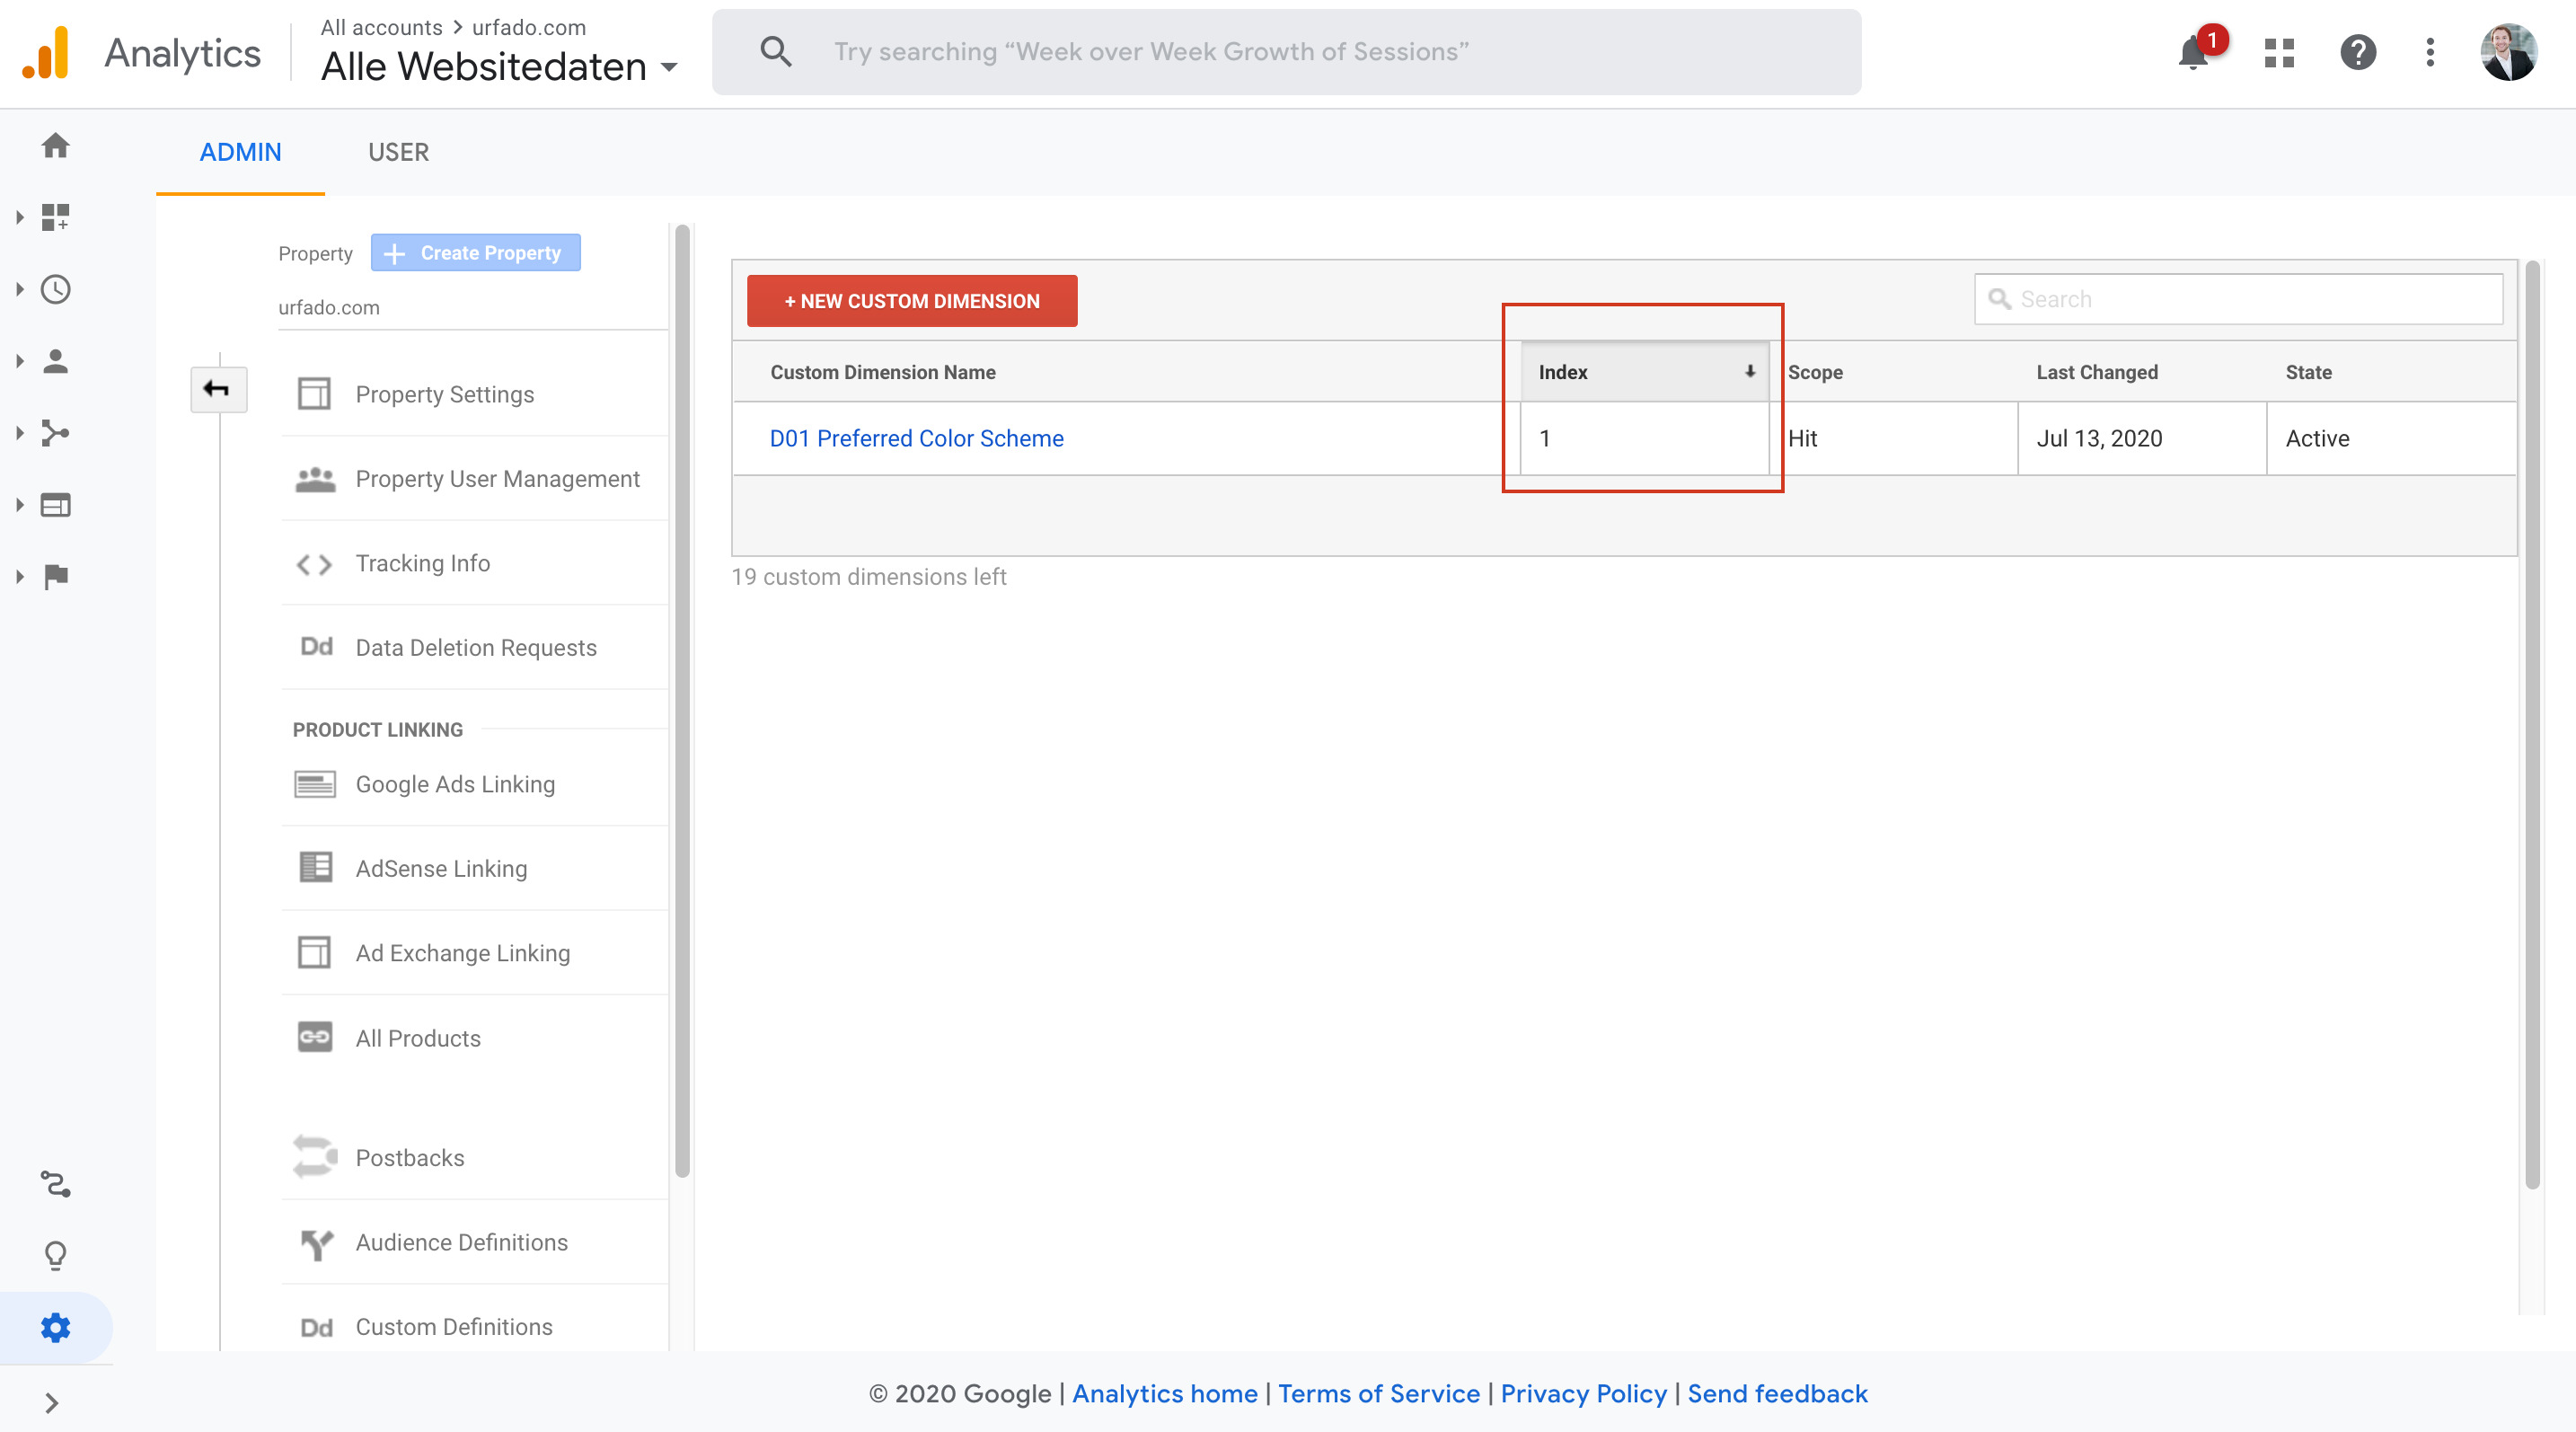
Task: Open the Google apps grid icon
Action: point(2279,52)
